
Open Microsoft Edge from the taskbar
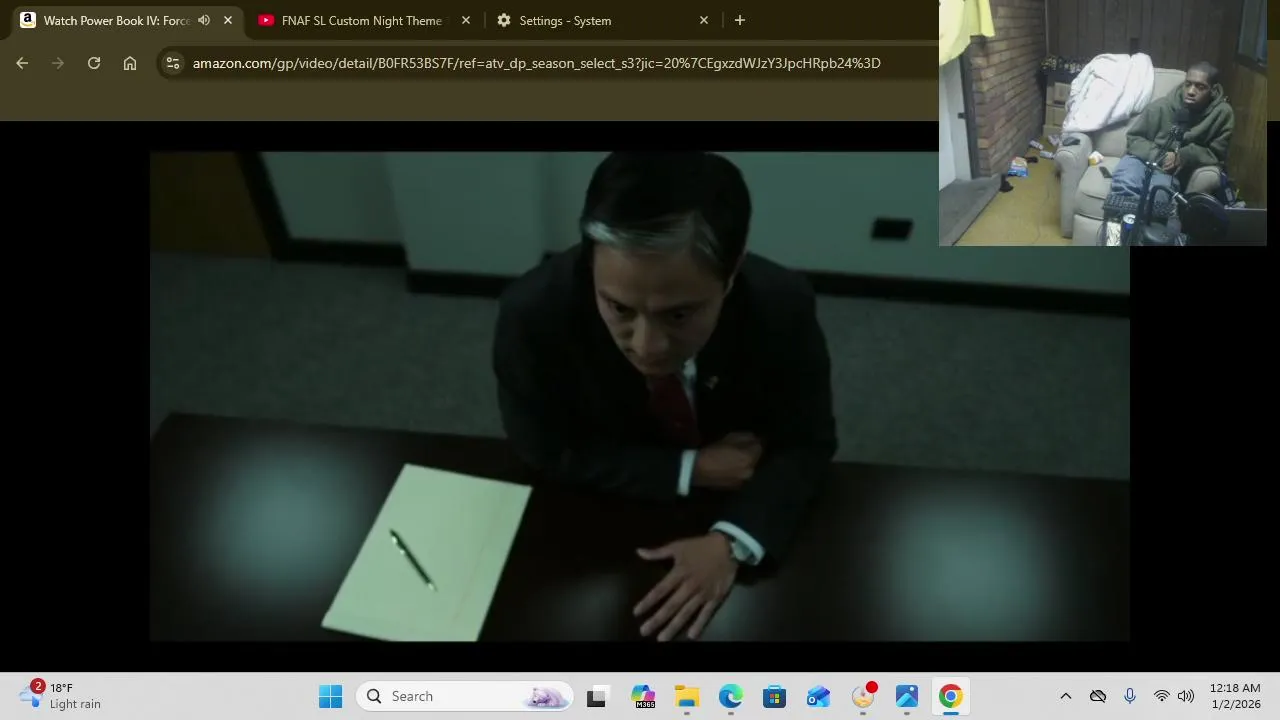pyautogui.click(x=731, y=696)
